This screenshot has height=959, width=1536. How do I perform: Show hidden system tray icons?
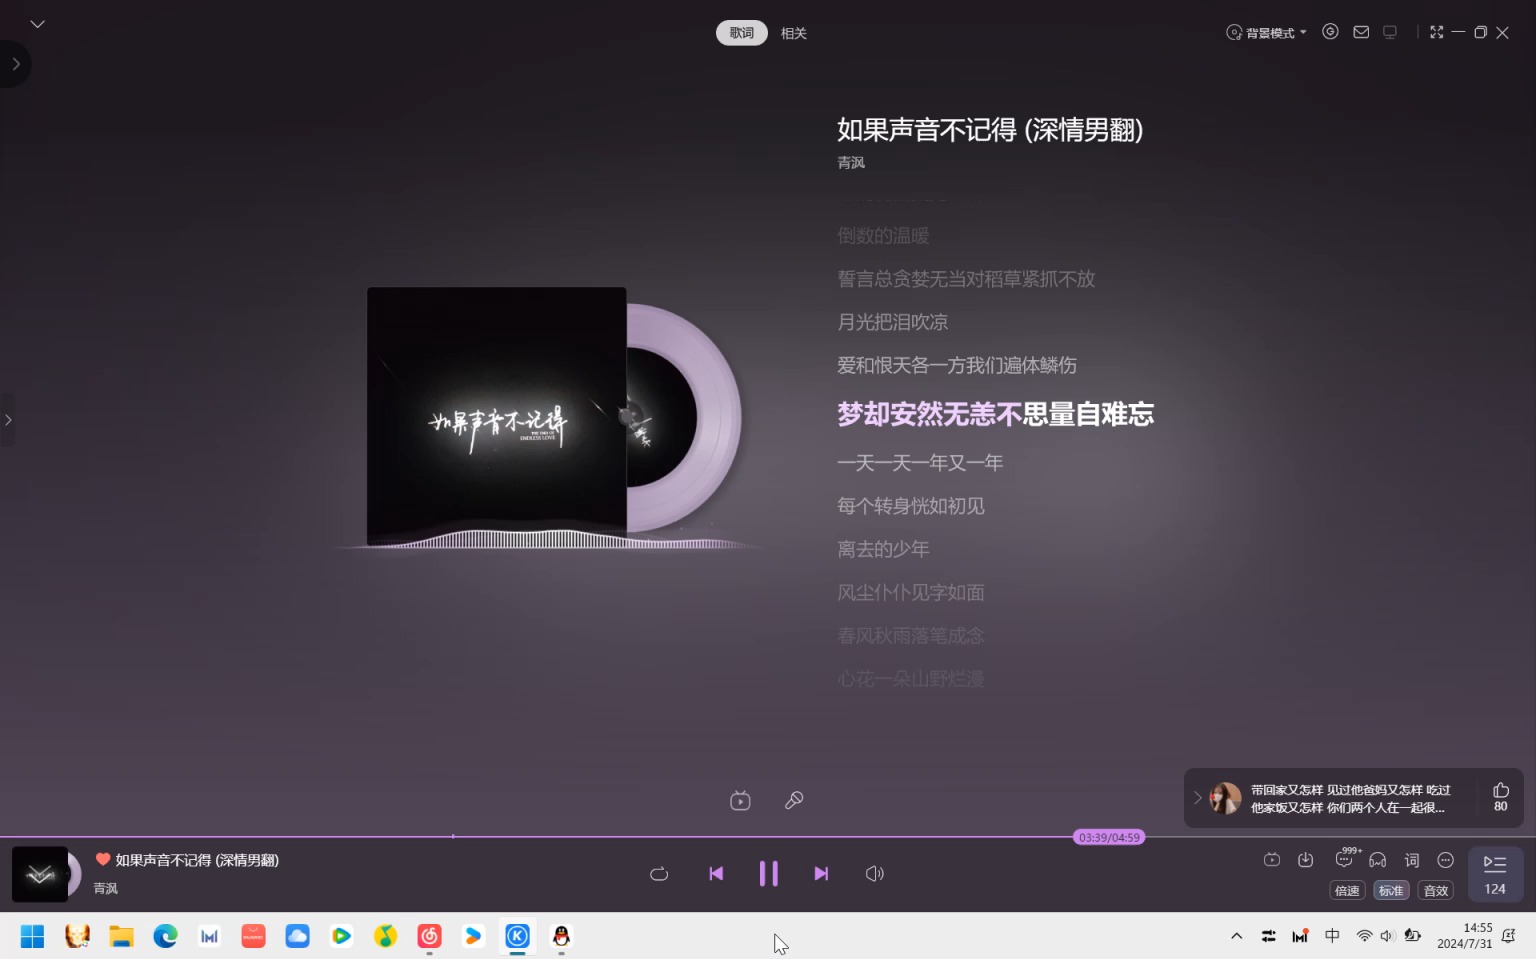[x=1237, y=936]
